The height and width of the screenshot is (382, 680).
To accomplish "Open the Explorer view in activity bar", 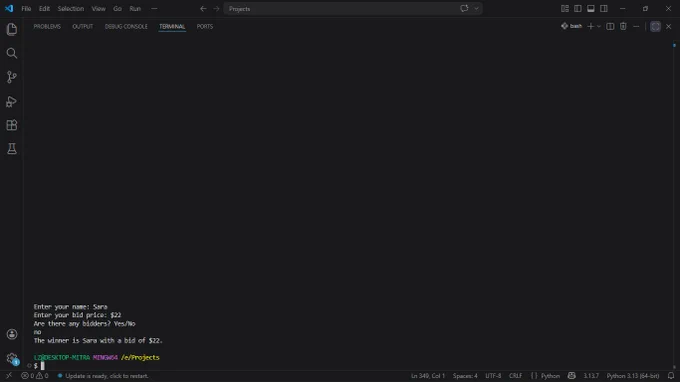I will [12, 29].
